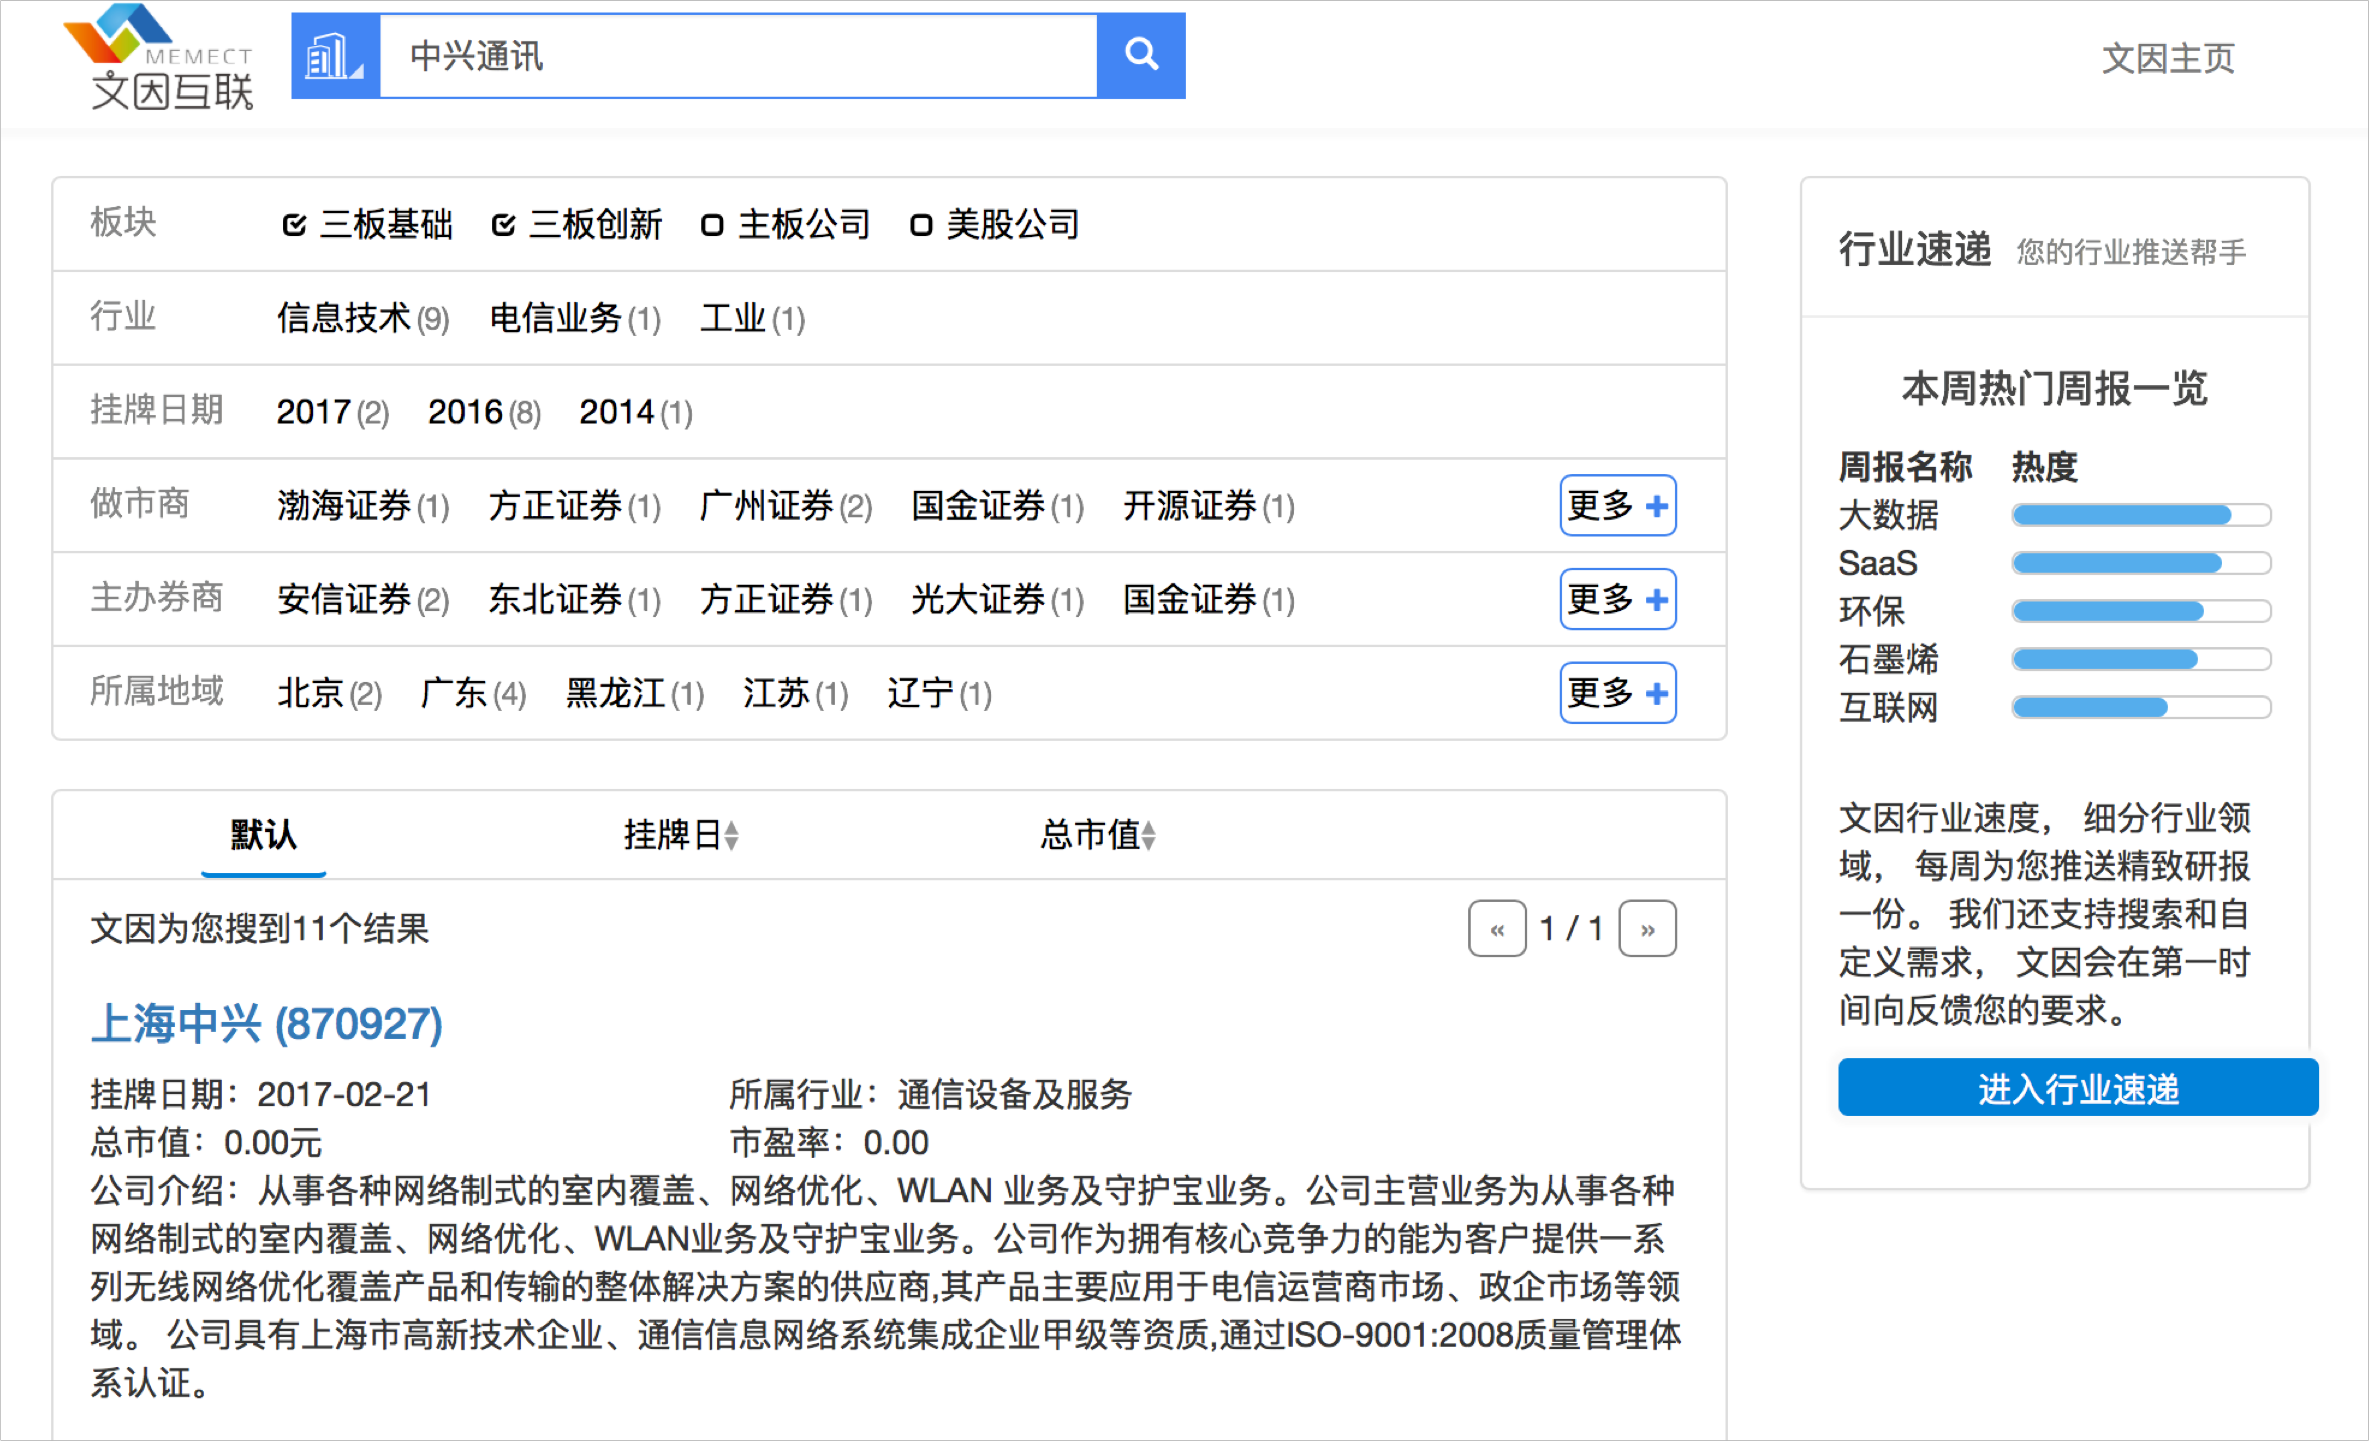Select market maker 渤海证券
2369x1441 pixels.
[x=363, y=506]
